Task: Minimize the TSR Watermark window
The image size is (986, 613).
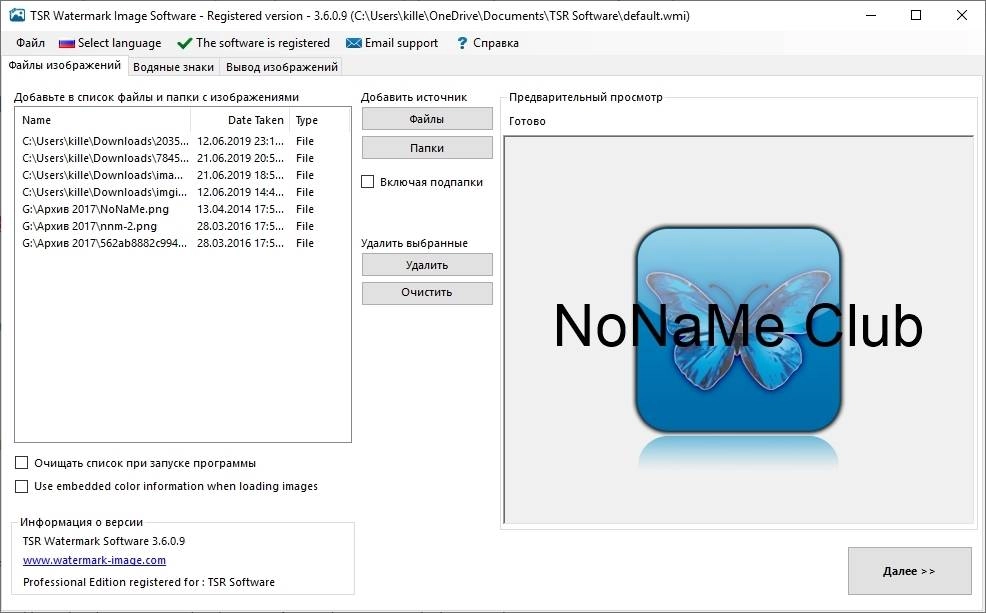Action: (x=871, y=15)
